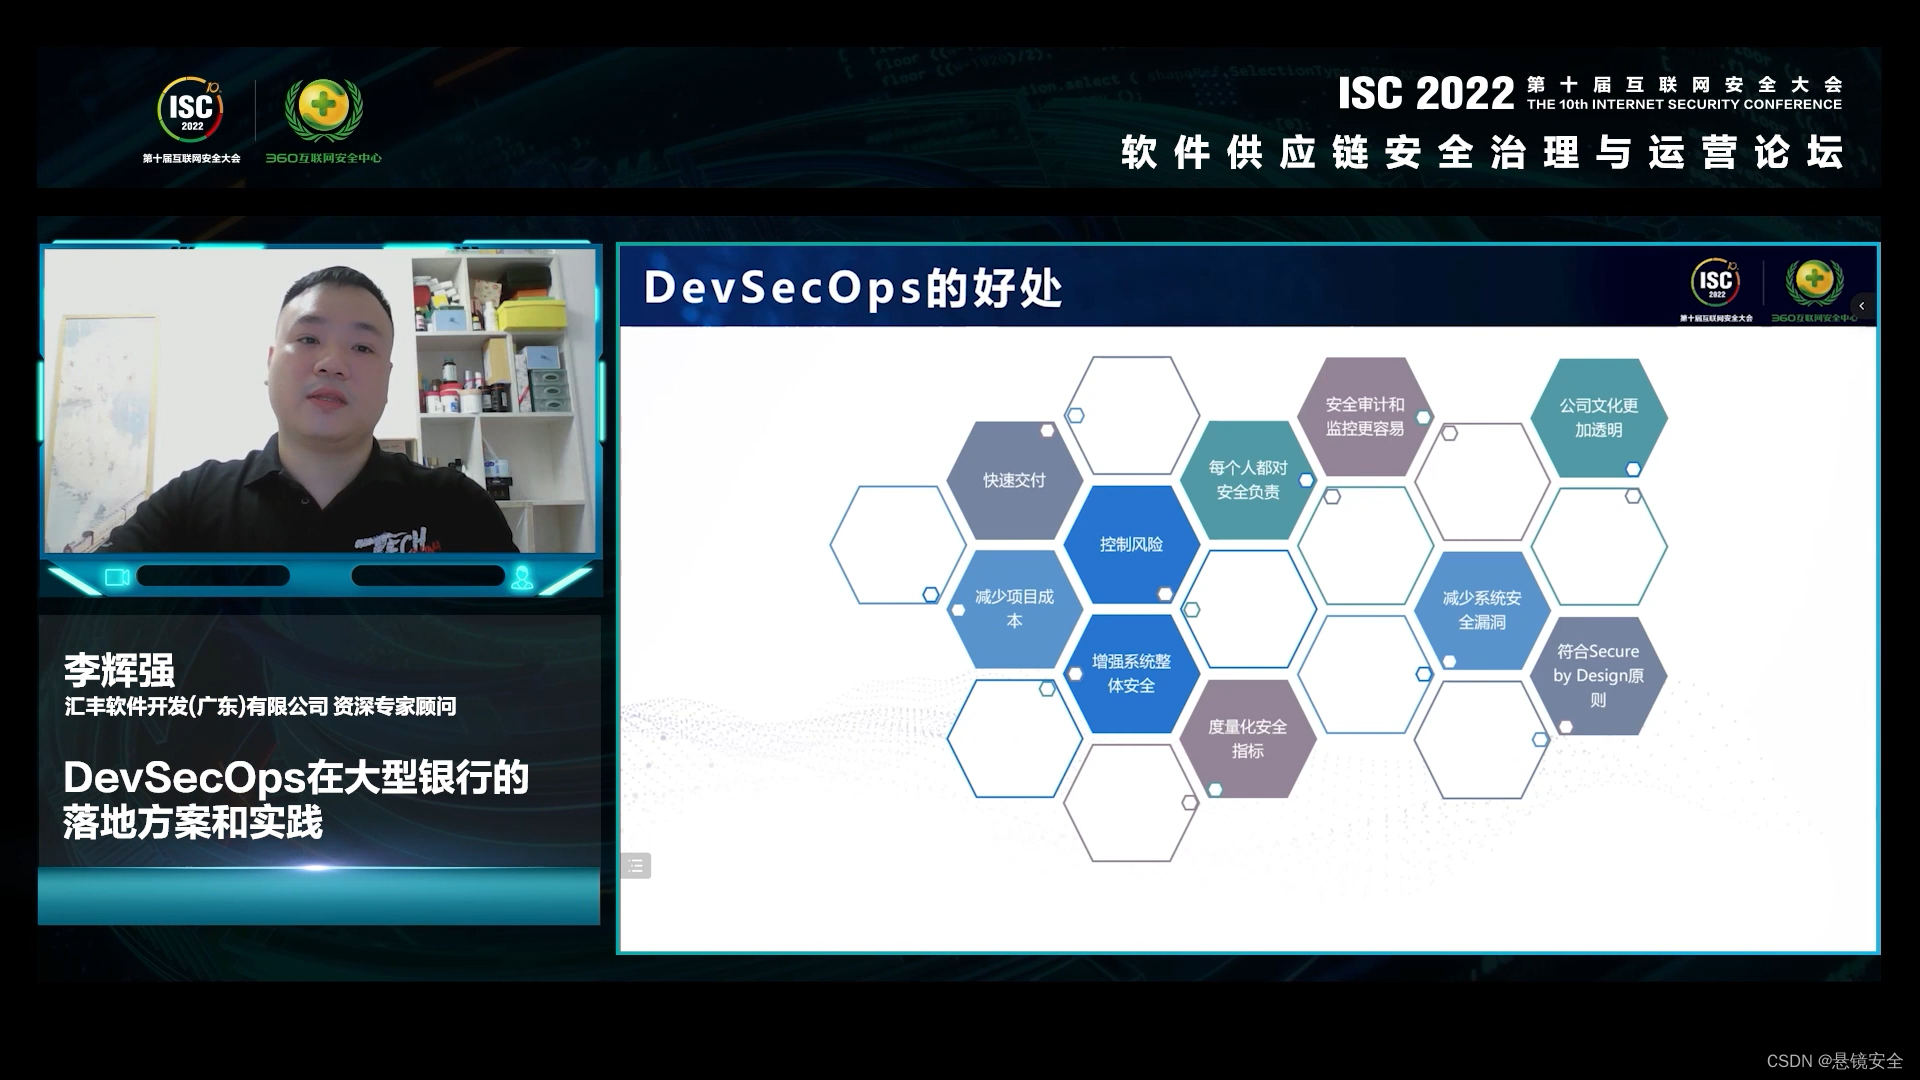Click the video camera icon under speaker feed

pos(117,577)
